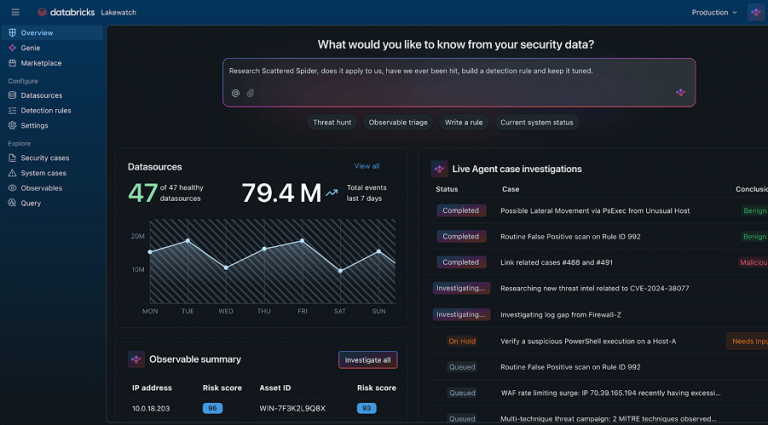Open the PsExec lateral movement case row

coord(593,211)
